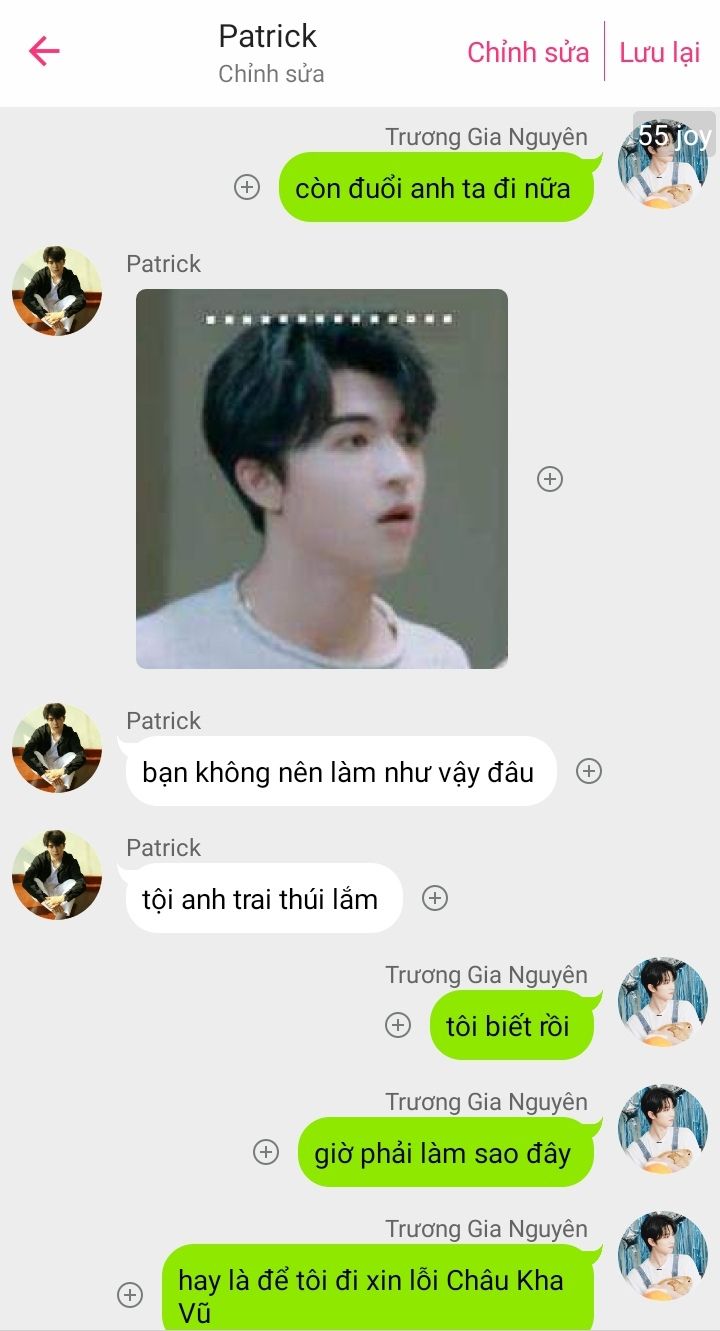Viewport: 720px width, 1331px height.
Task: Click plus icon beside "tôi biết rồi"
Action: [x=398, y=1025]
